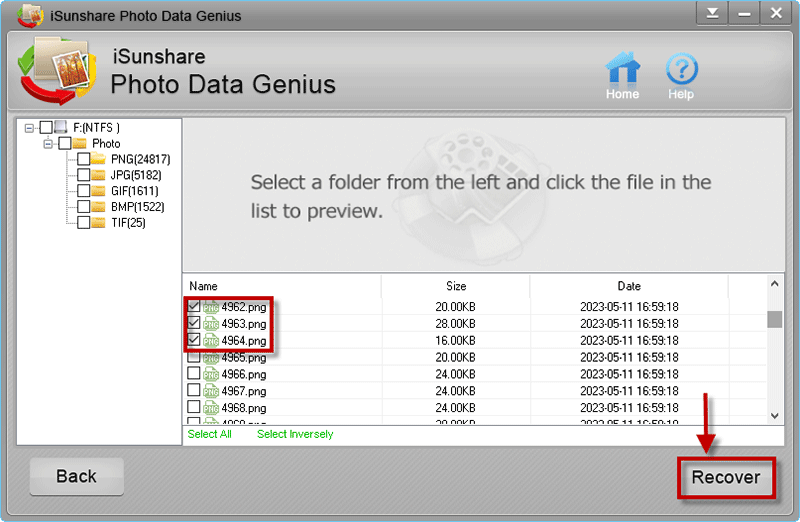Image resolution: width=800 pixels, height=522 pixels.
Task: Click the Select Inversely link
Action: (x=295, y=434)
